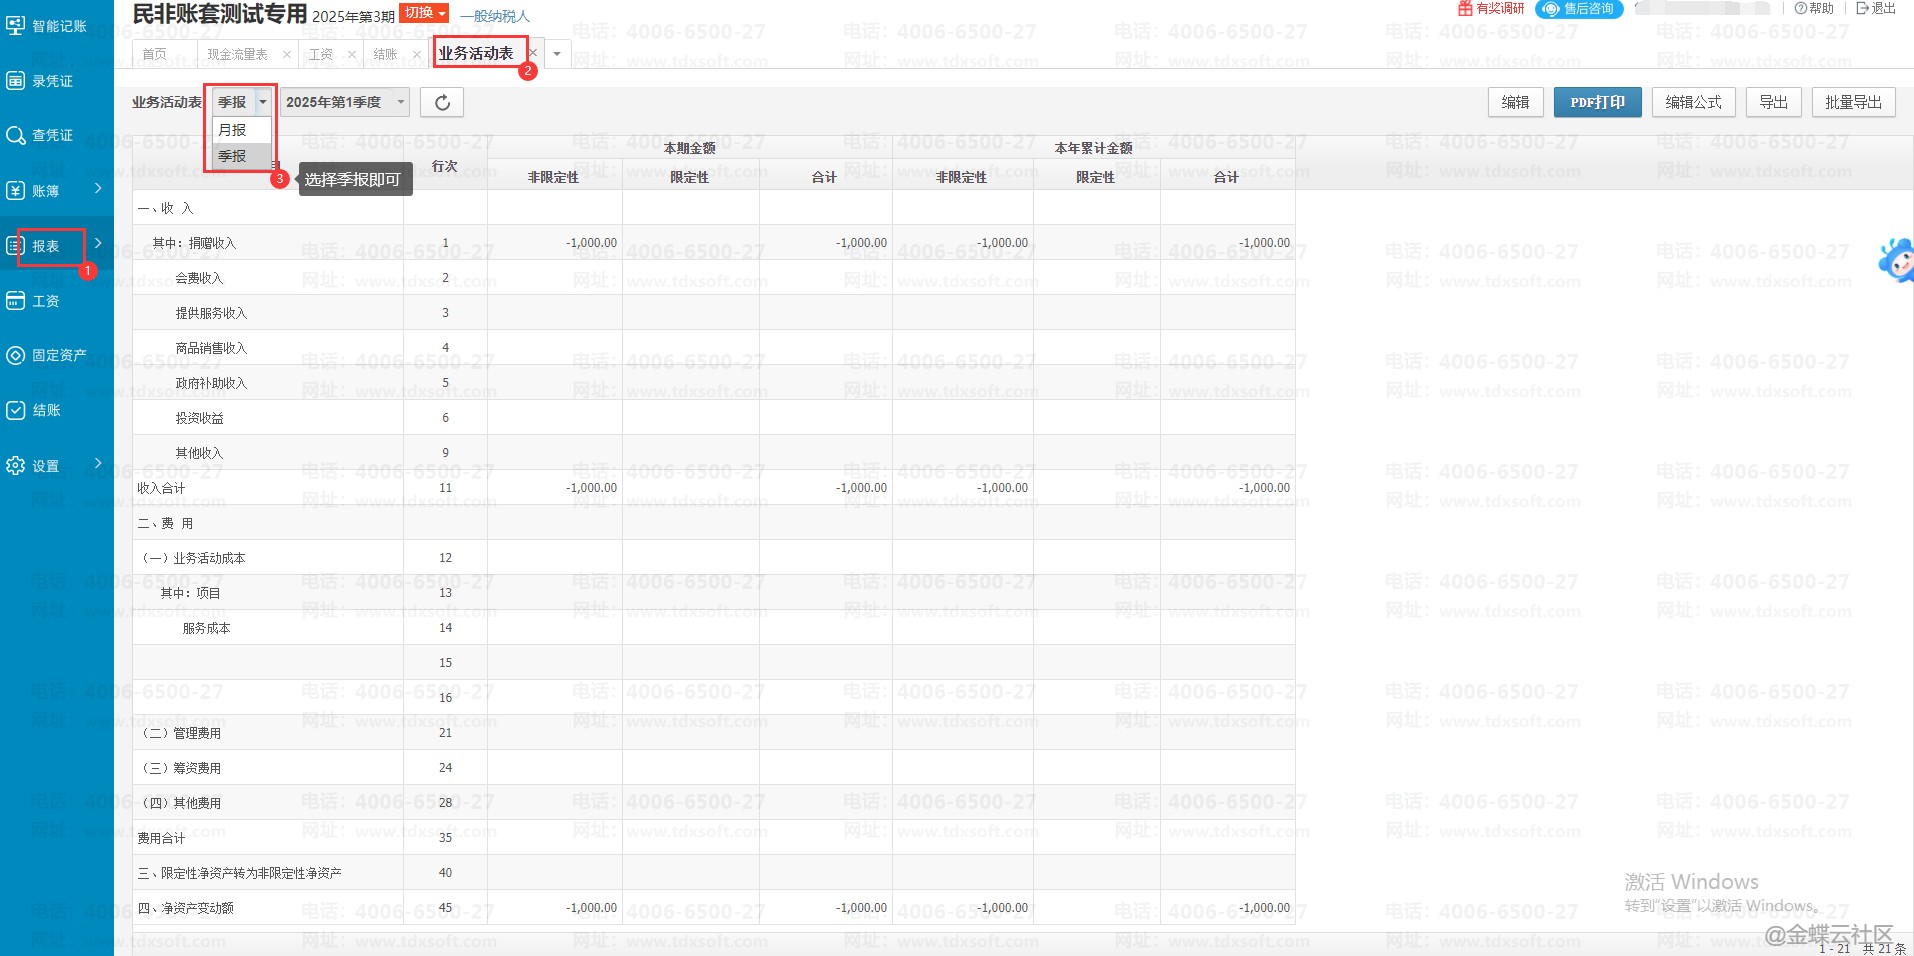1914x956 pixels.
Task: Click the PDF打印 button
Action: point(1597,102)
